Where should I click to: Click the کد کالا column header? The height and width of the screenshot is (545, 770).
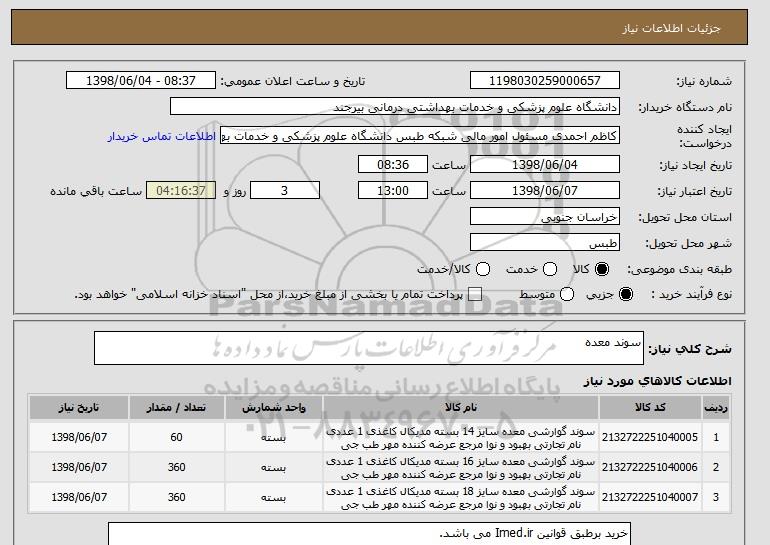[x=650, y=408]
